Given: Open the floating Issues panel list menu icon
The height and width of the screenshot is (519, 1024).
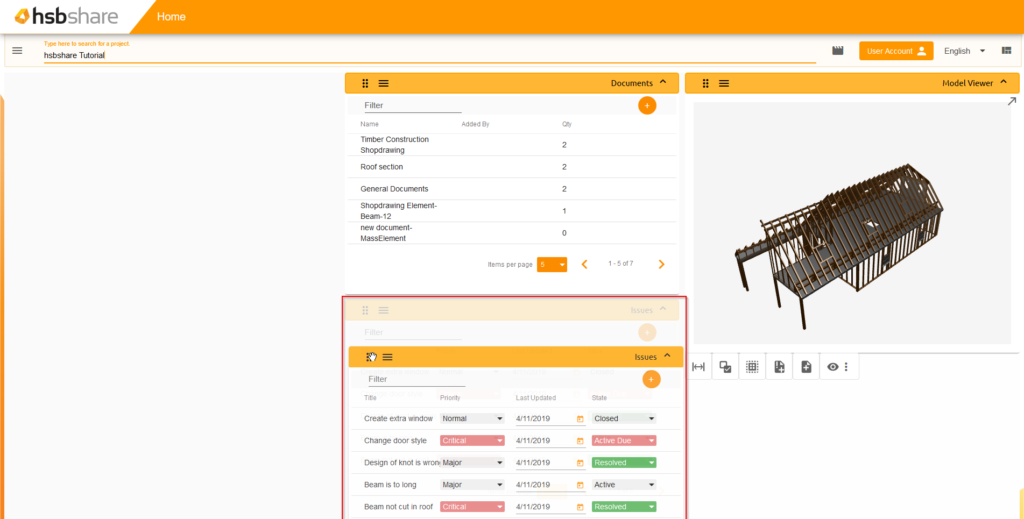Looking at the screenshot, I should pos(387,357).
